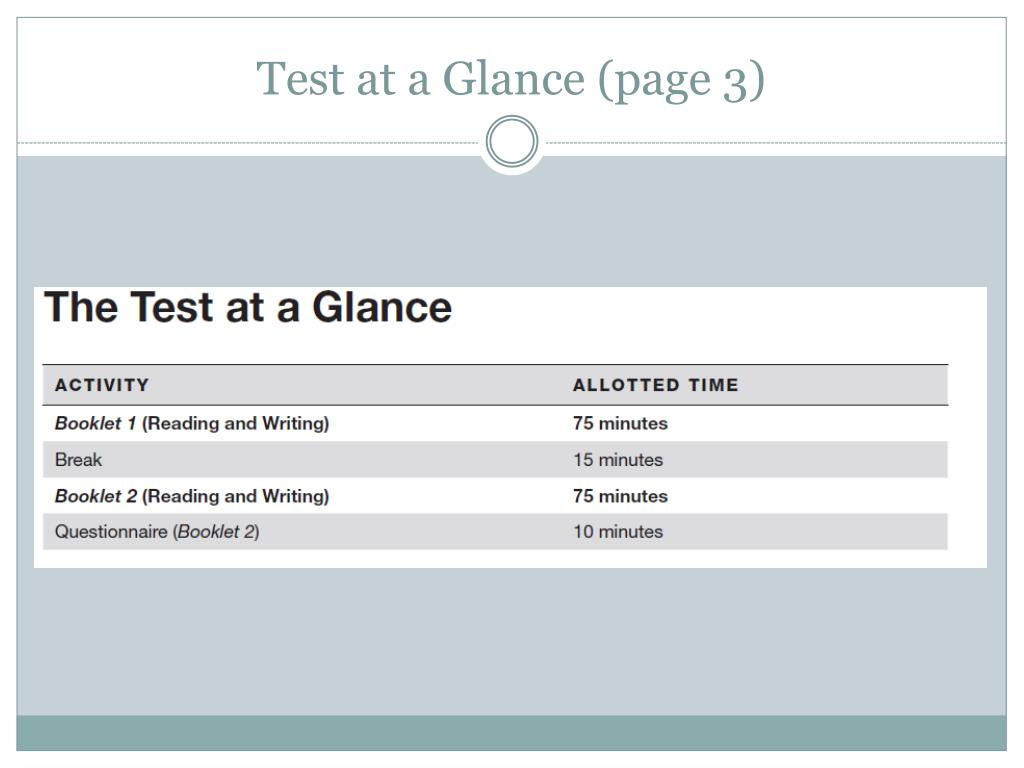Select the 'Questionnaire (Booklet 2)' cell
The width and height of the screenshot is (1024, 768).
157,532
